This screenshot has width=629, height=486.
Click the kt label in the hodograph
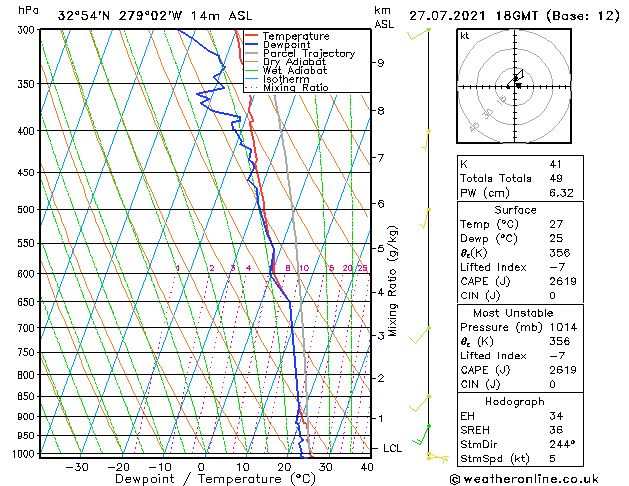[x=465, y=36]
